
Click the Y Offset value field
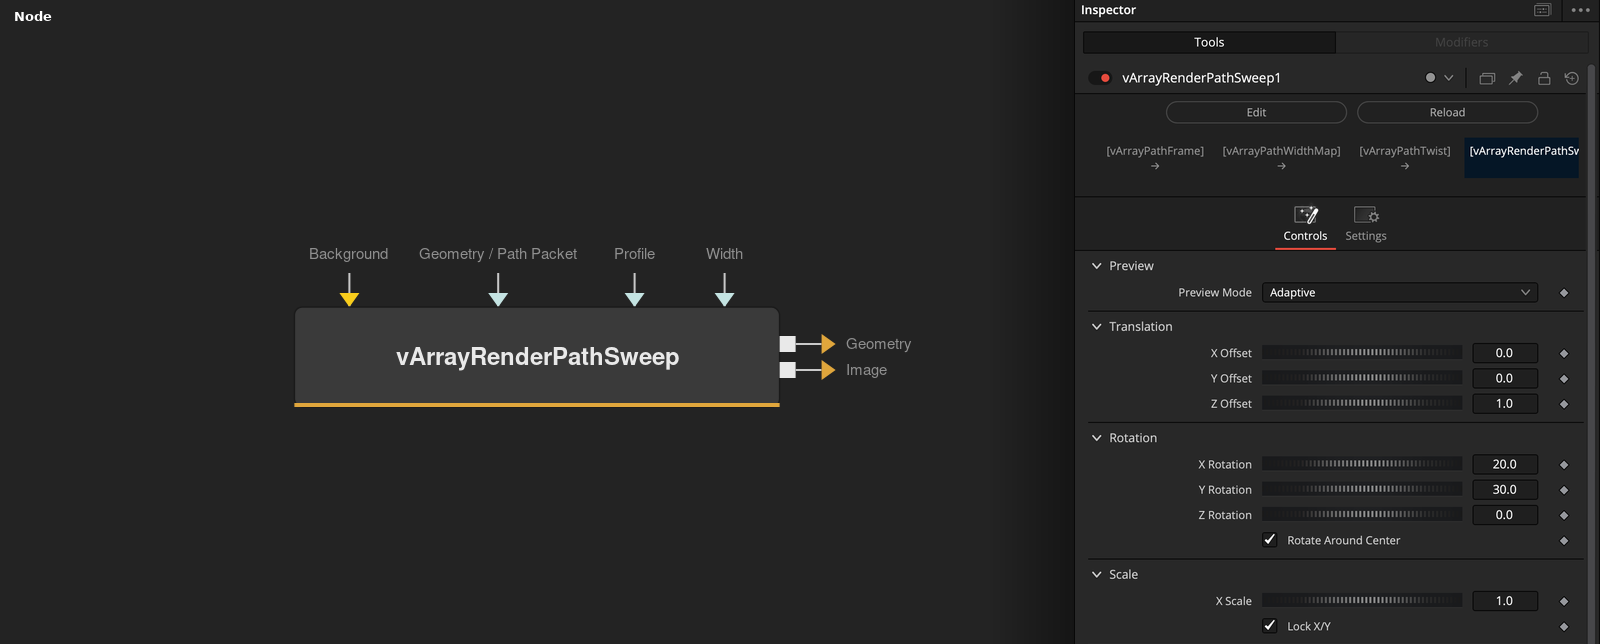(x=1505, y=378)
